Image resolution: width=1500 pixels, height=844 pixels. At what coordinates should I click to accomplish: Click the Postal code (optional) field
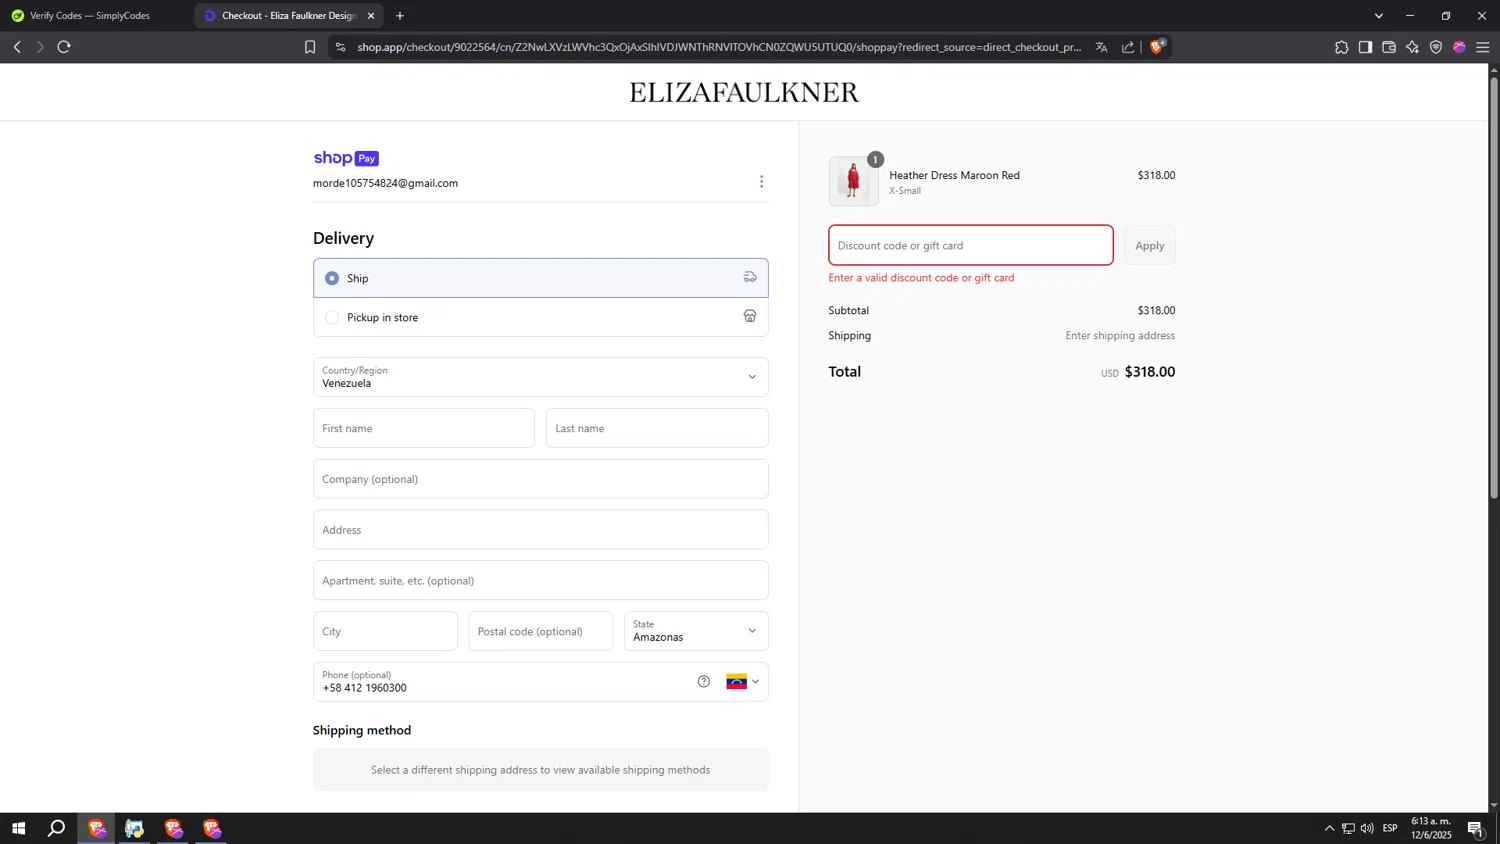541,631
